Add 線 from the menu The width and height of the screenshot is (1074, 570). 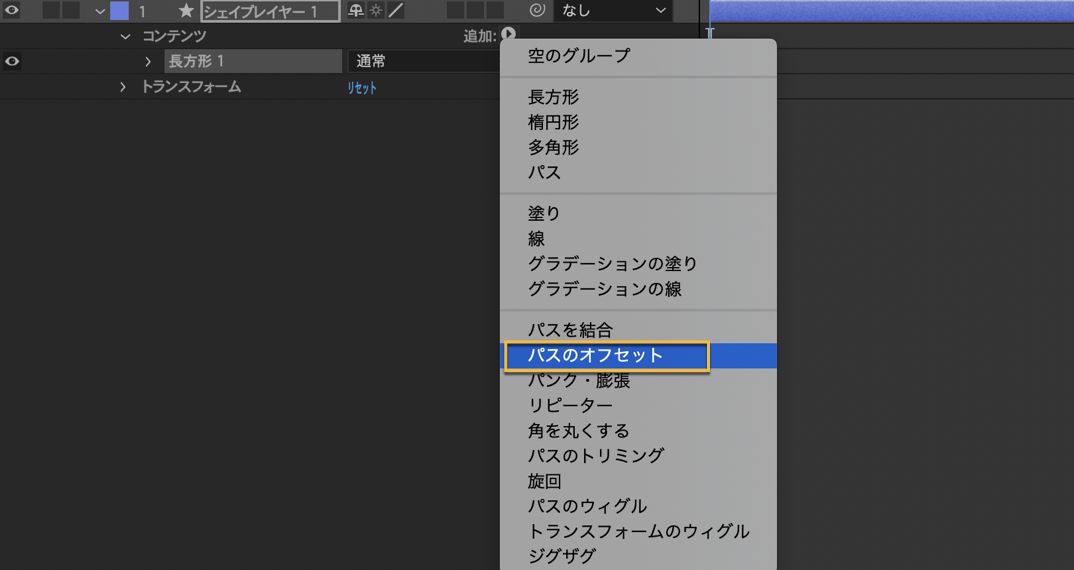click(638, 238)
